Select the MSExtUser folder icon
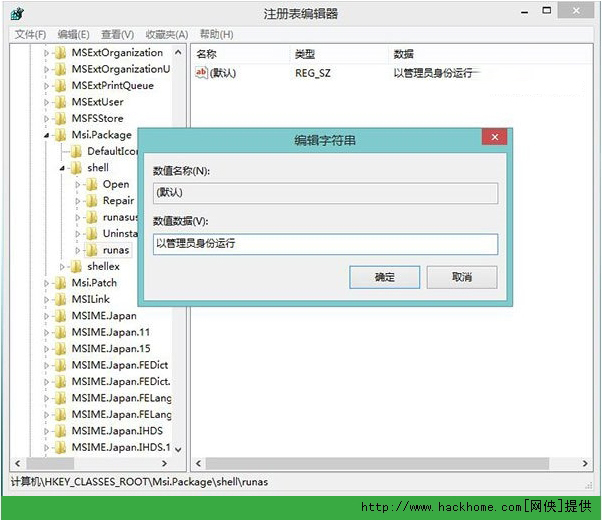Screen dimensions: 602x521 point(60,103)
